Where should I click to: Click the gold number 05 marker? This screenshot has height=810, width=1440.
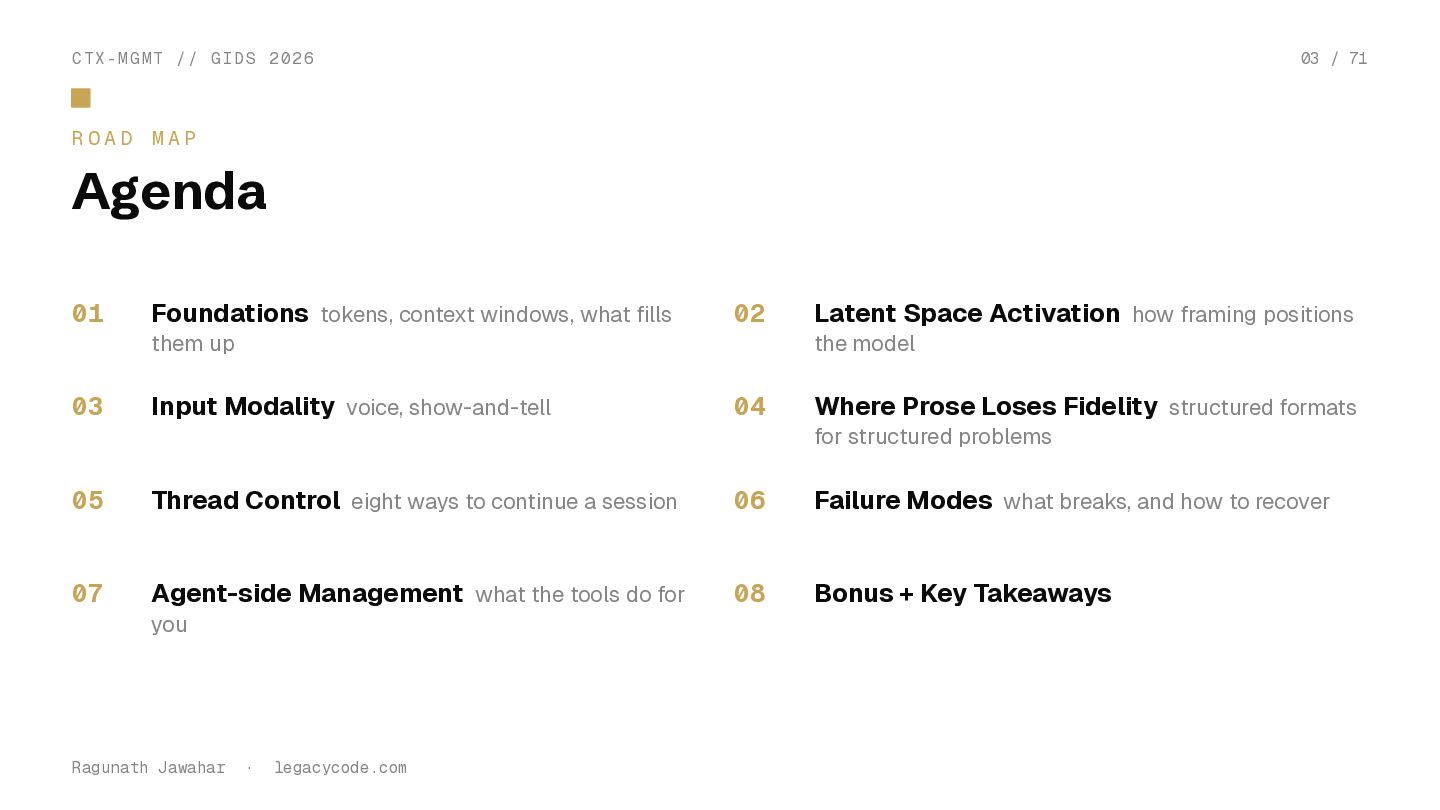coord(88,501)
